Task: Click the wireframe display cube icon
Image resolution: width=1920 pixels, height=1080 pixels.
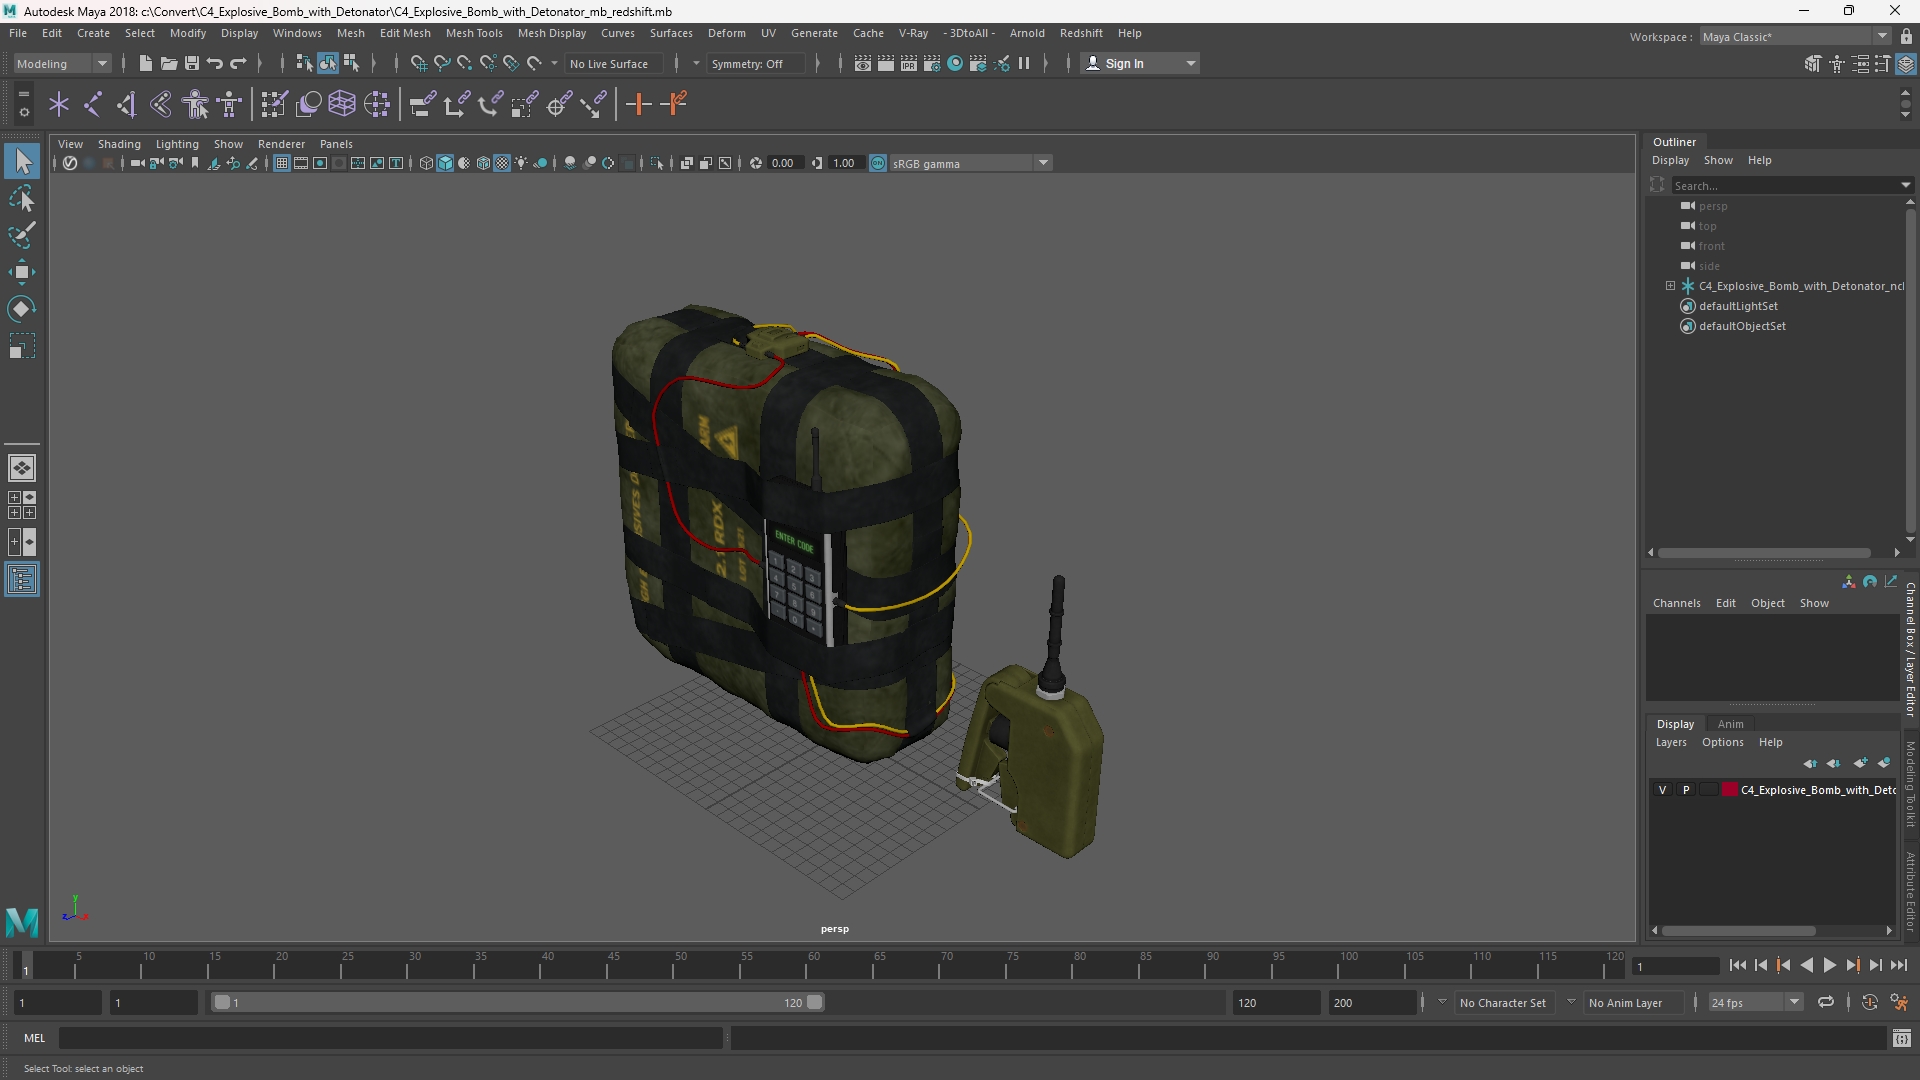Action: pyautogui.click(x=426, y=163)
